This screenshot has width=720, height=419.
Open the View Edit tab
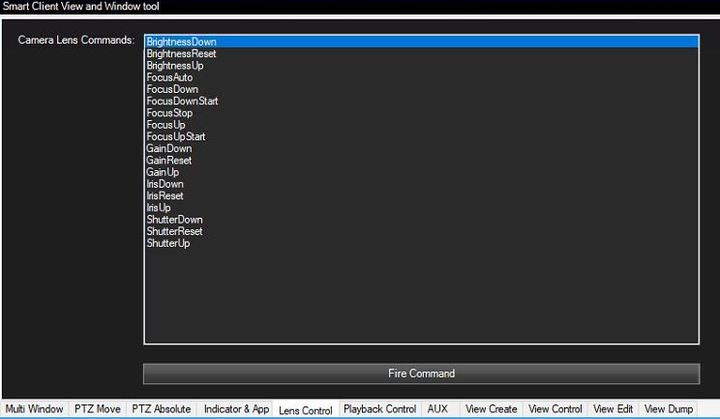coord(613,409)
